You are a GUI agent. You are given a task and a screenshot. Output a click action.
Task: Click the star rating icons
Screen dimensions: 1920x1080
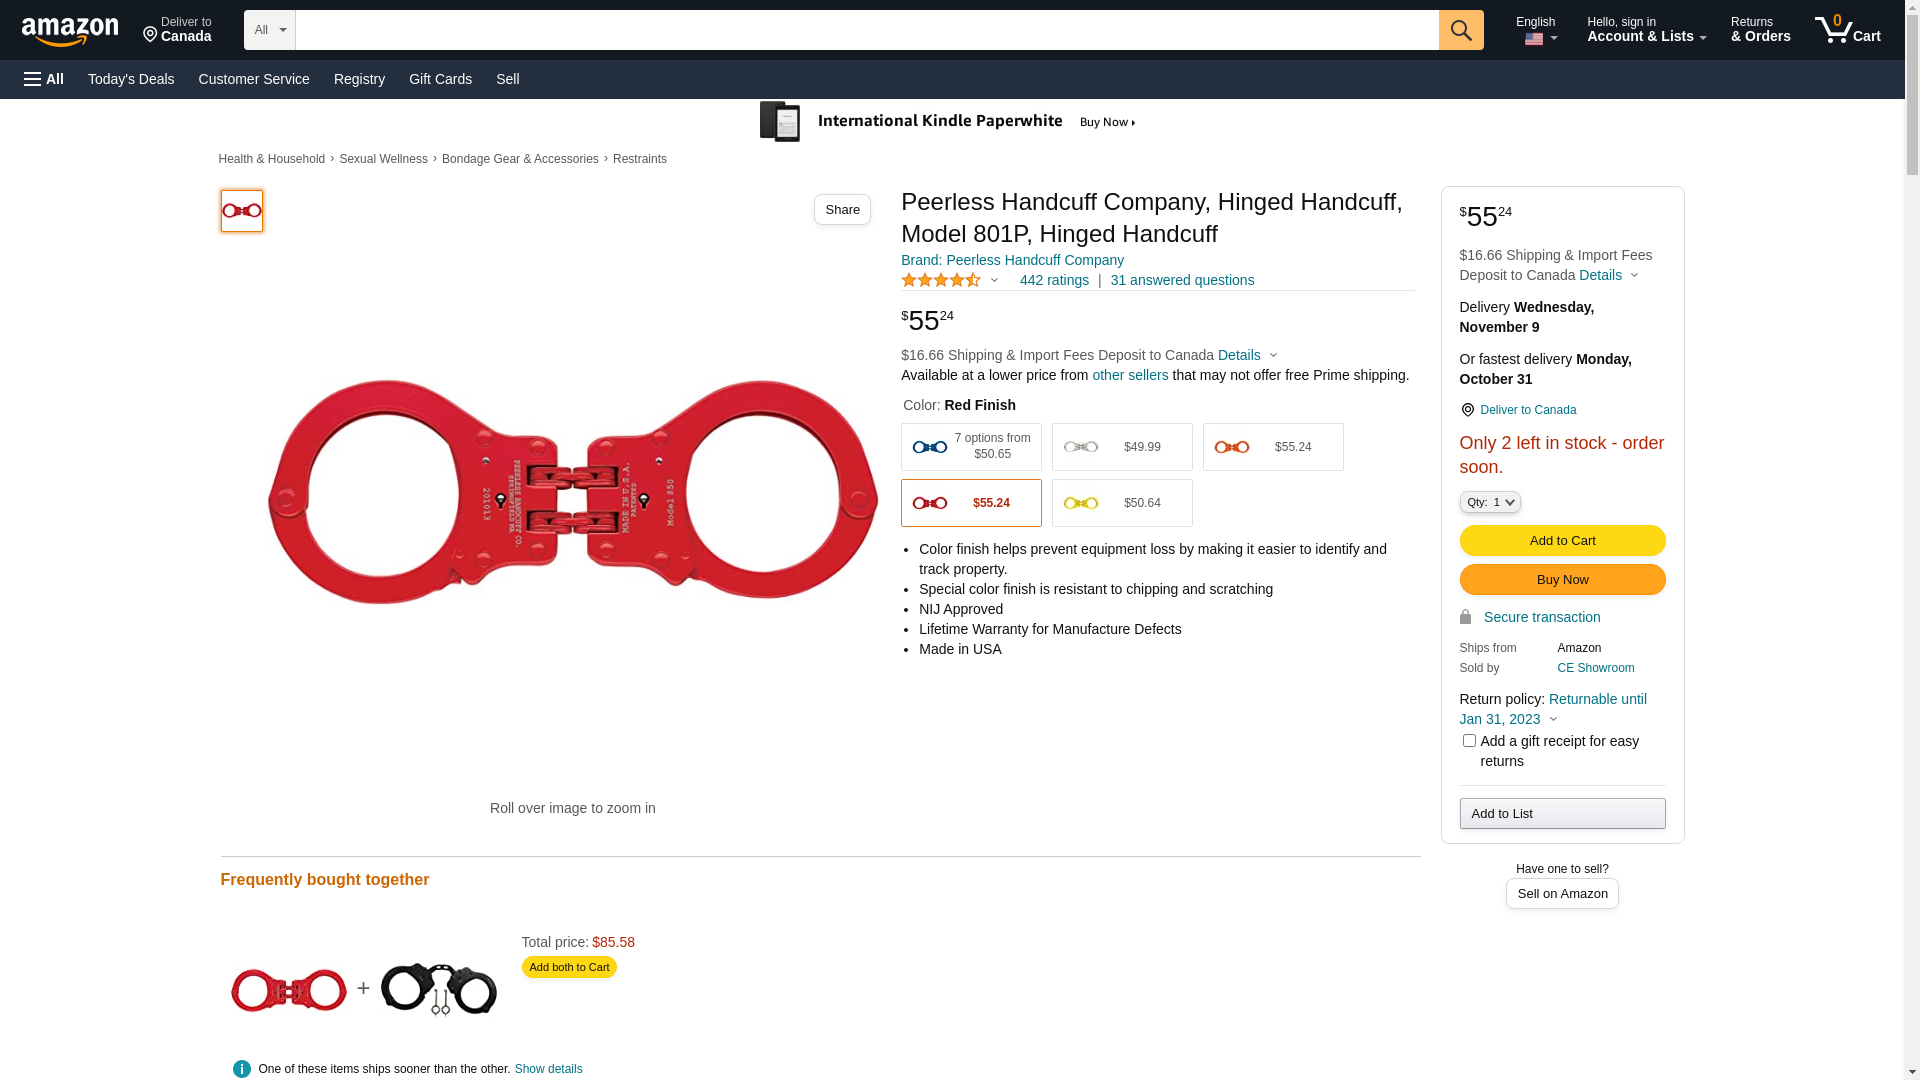(x=941, y=281)
